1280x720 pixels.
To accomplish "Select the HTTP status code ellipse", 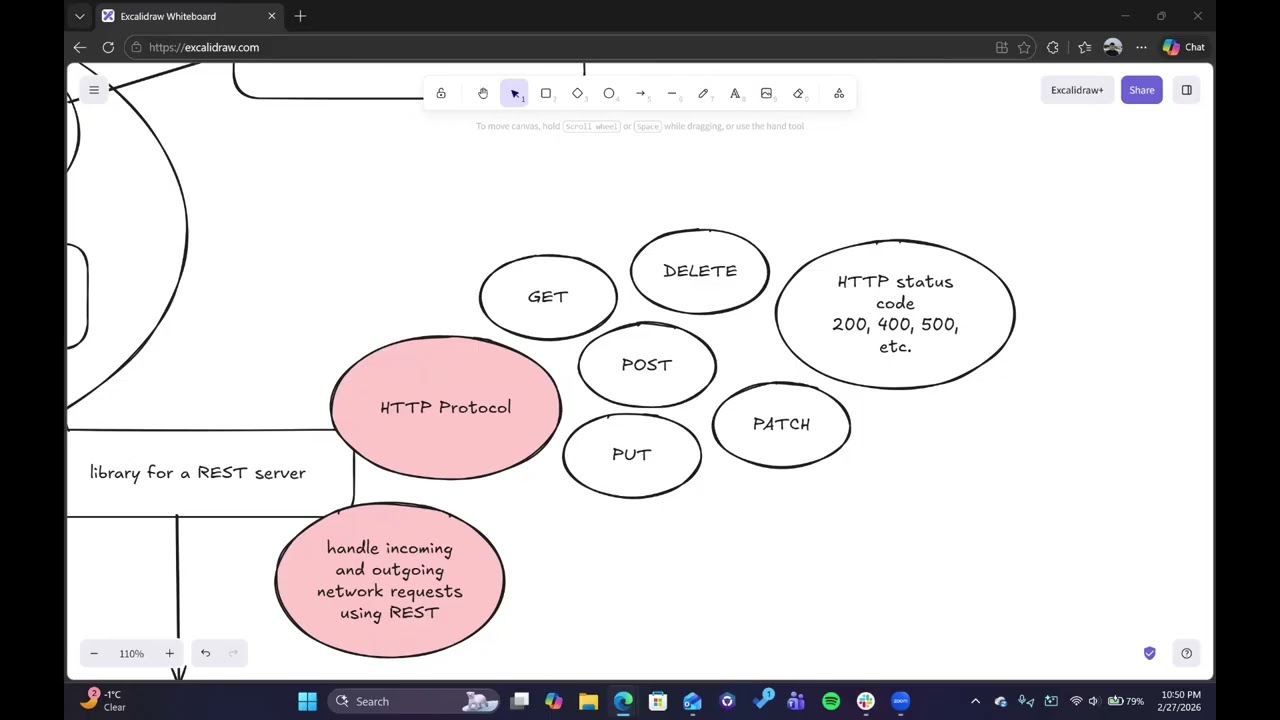I will coord(895,314).
